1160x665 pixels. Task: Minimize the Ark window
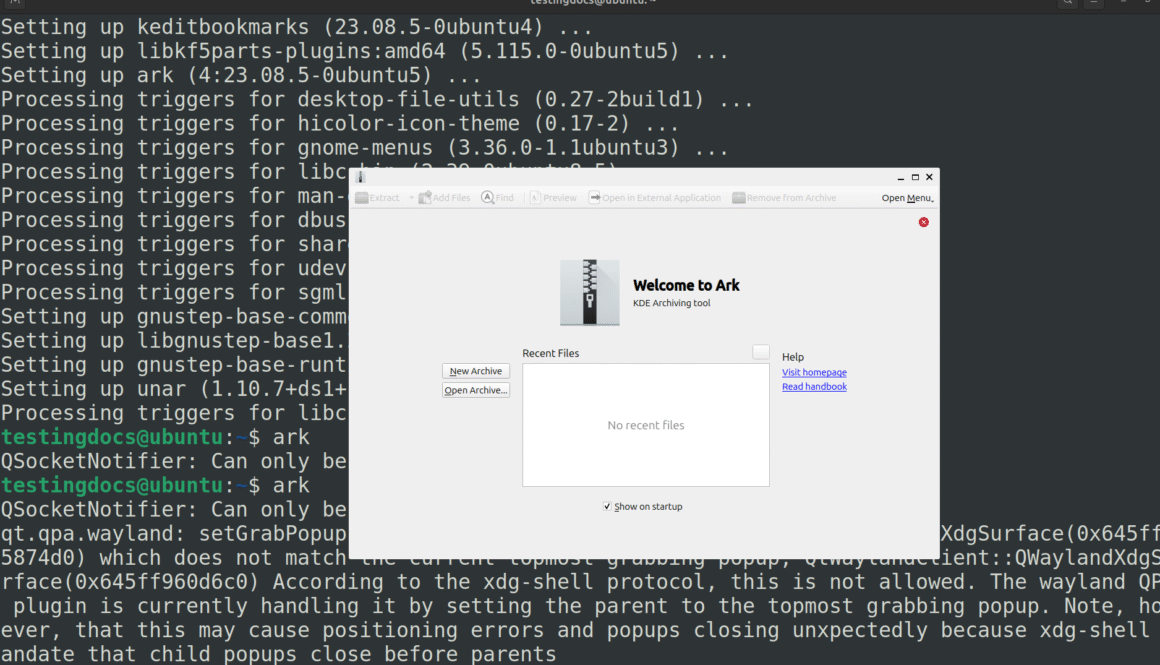point(901,177)
